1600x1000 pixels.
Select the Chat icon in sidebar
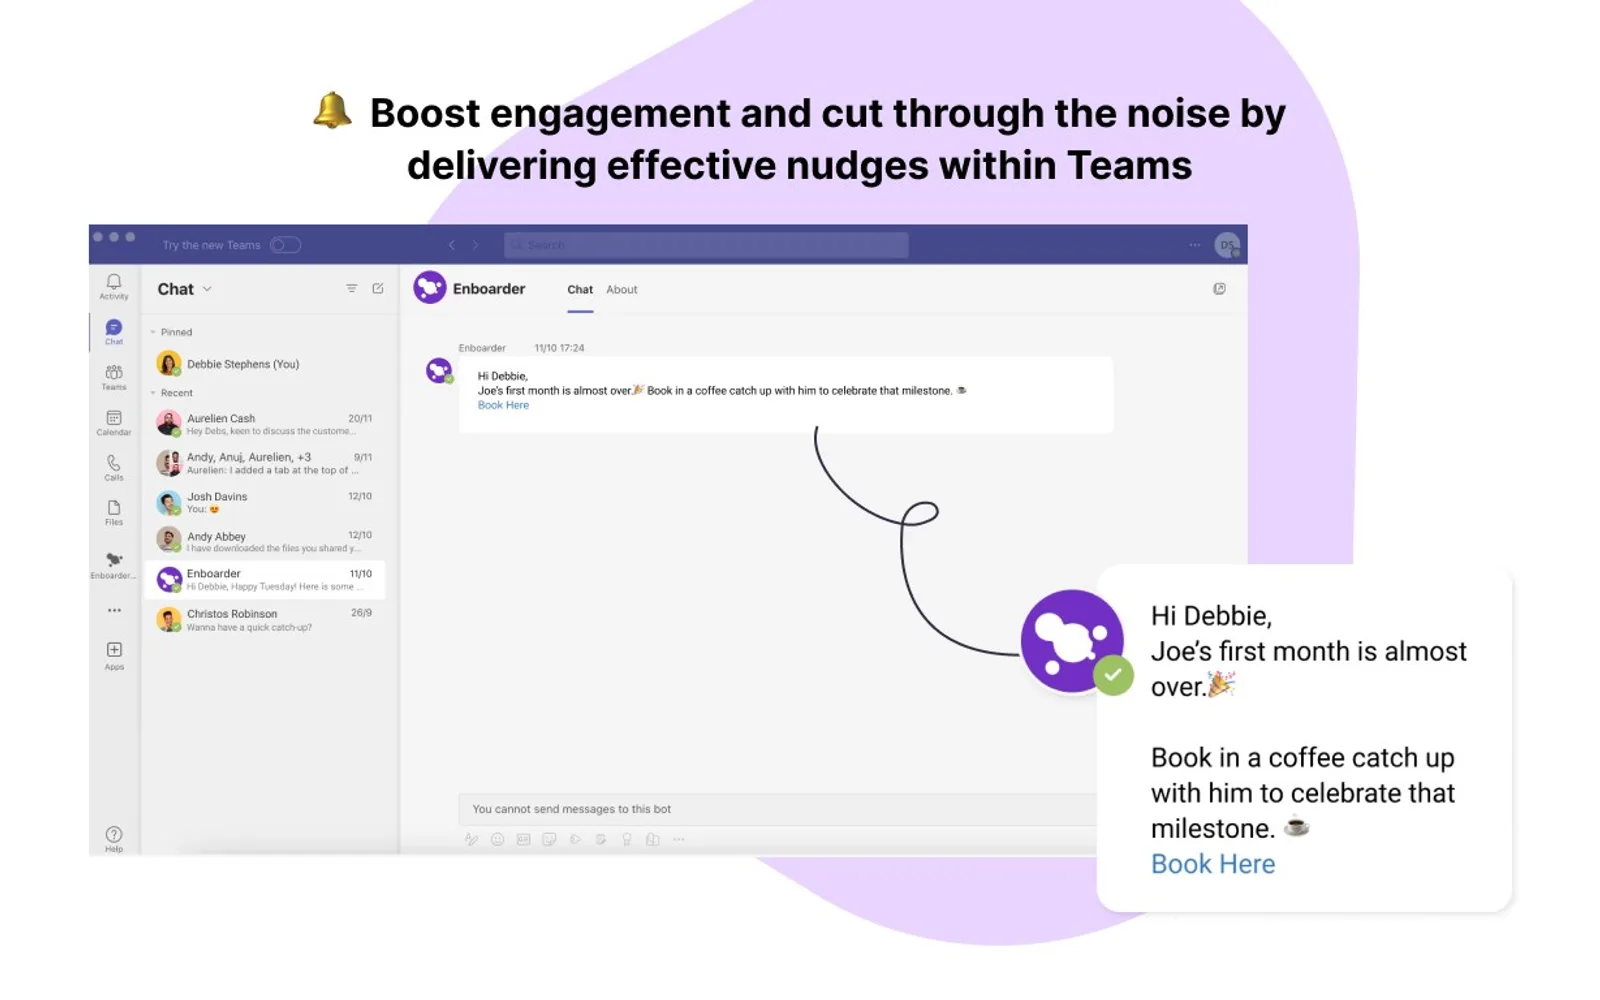[x=114, y=332]
